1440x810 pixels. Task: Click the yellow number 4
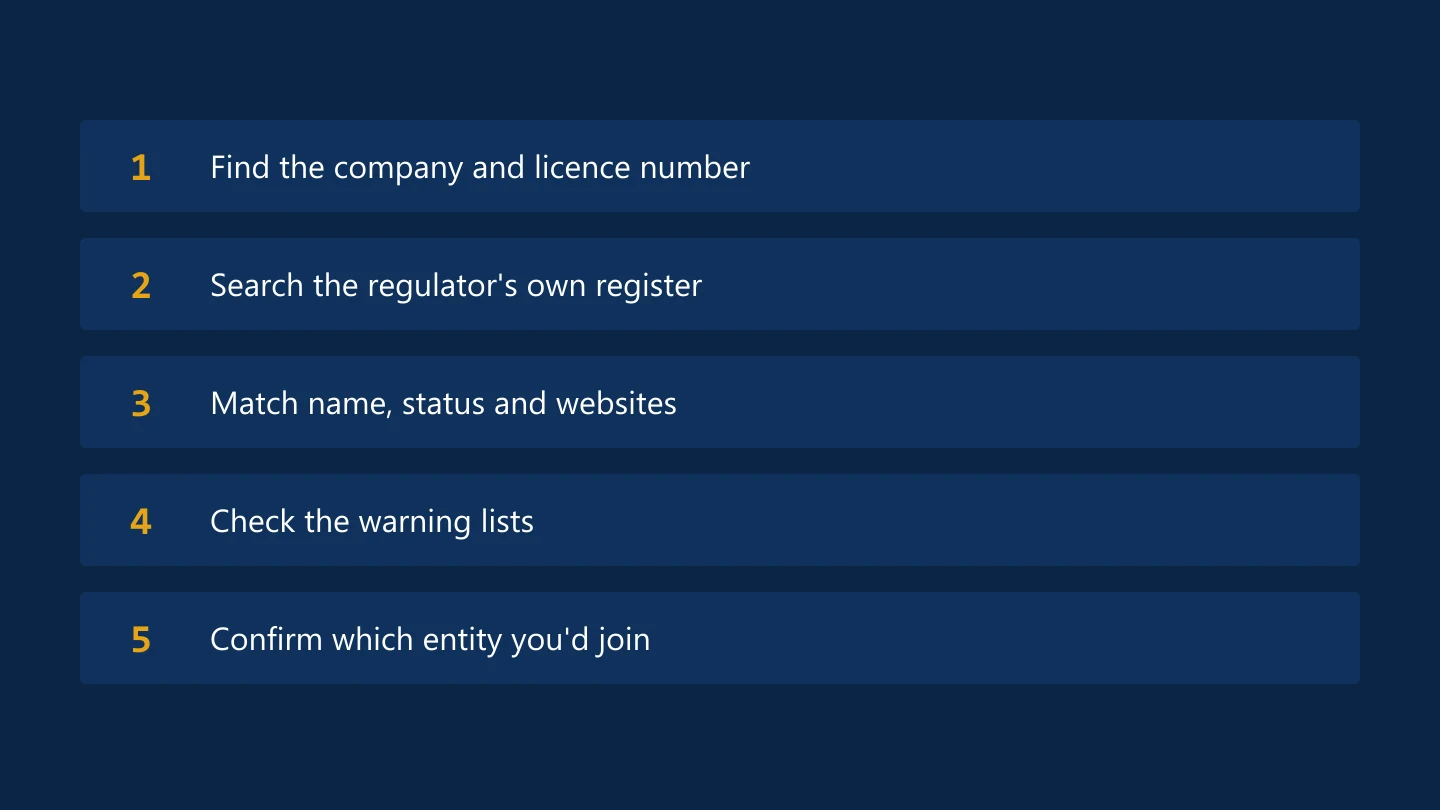[x=141, y=522]
